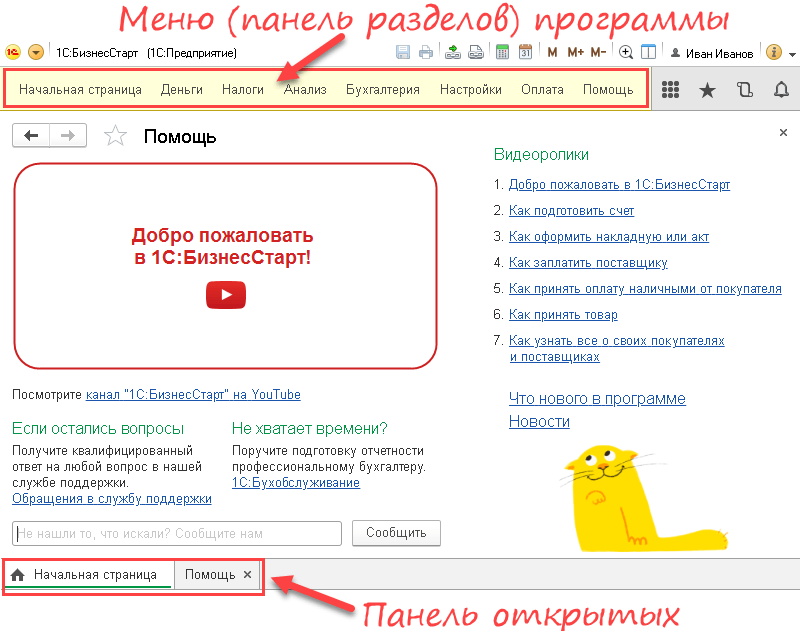Open video link Добро пожаловать в 1С:БизнесСтарт
The width and height of the screenshot is (800, 632).
(619, 185)
